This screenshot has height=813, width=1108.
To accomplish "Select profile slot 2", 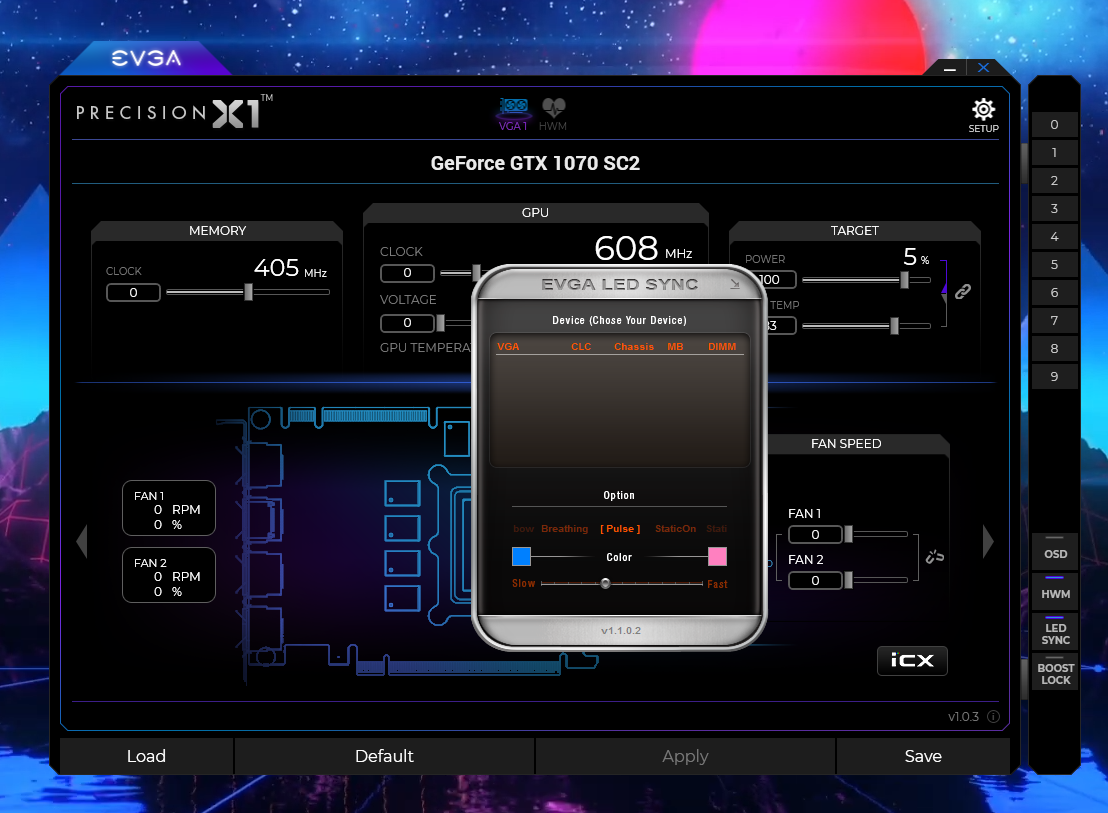I will (x=1054, y=181).
